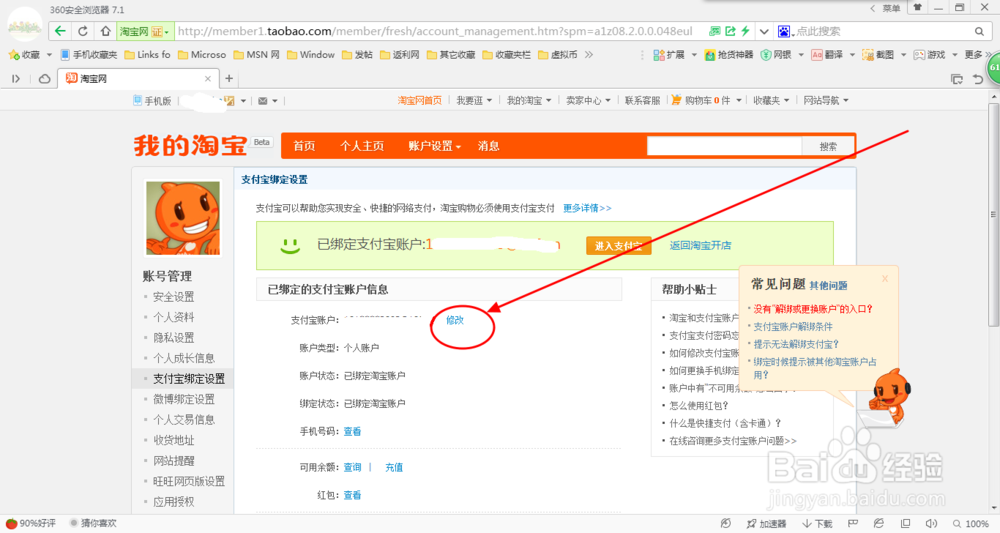Switch to the 个人主页 tab
This screenshot has height=533, width=1000.
(362, 146)
